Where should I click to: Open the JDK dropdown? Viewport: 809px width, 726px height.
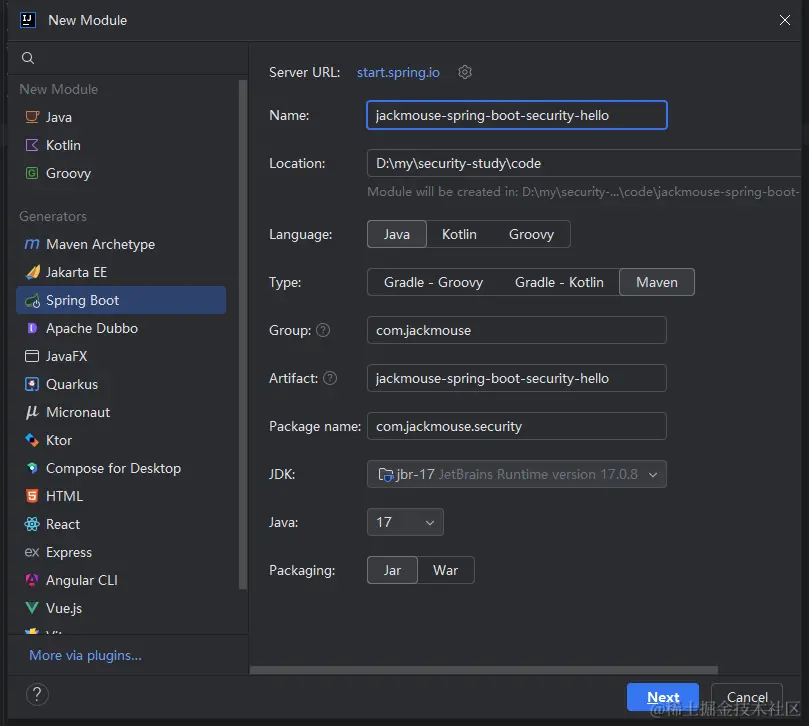tap(517, 474)
